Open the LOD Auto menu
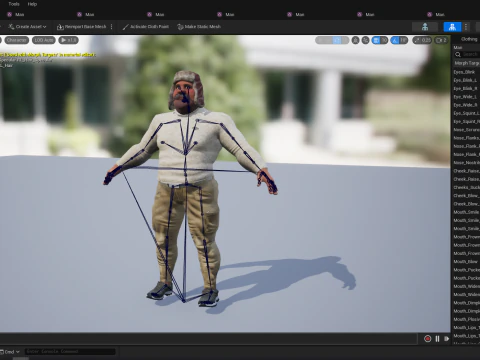Image resolution: width=480 pixels, height=360 pixels. click(x=44, y=40)
